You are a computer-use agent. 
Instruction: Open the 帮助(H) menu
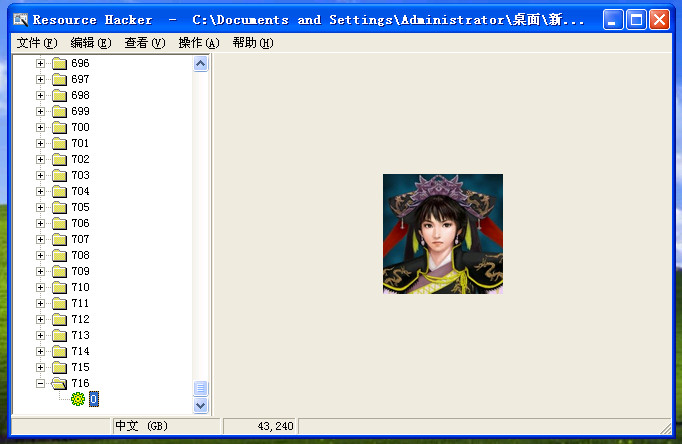point(253,43)
